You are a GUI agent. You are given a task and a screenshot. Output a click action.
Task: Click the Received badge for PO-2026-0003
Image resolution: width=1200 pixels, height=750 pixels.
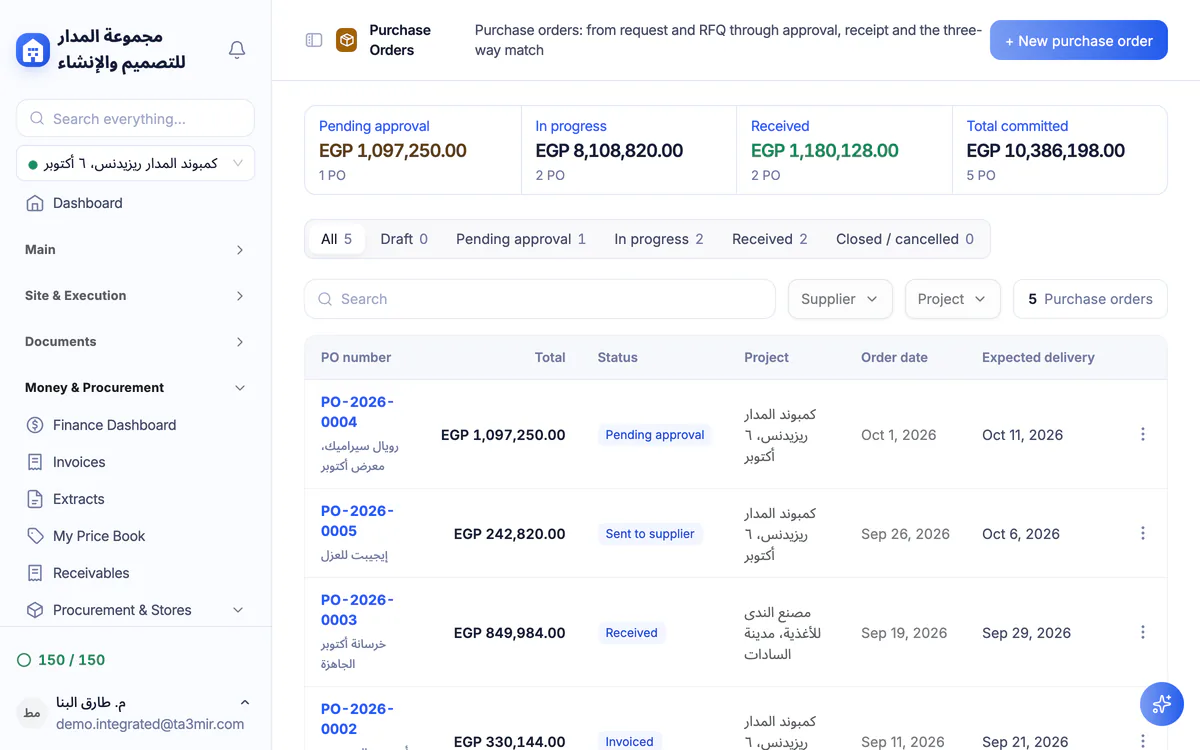click(x=631, y=633)
